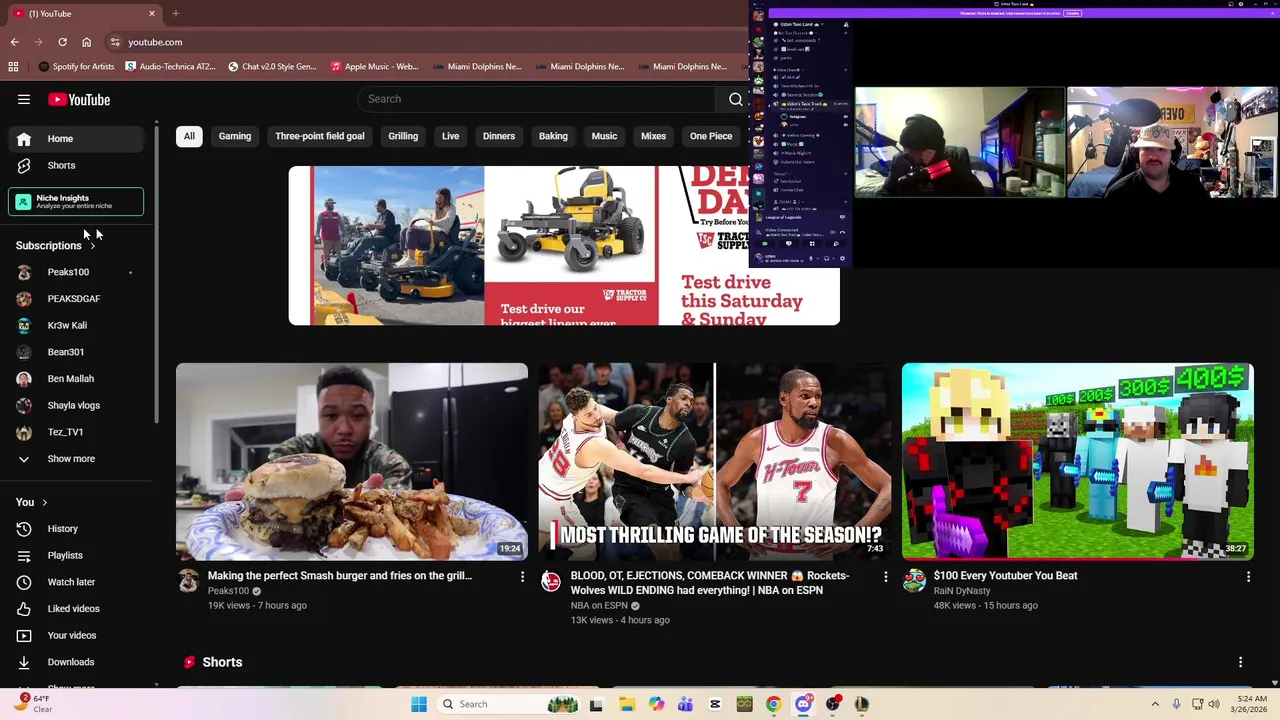1280x720 pixels.
Task: Select the One Piece filter chip
Action: tap(711, 136)
